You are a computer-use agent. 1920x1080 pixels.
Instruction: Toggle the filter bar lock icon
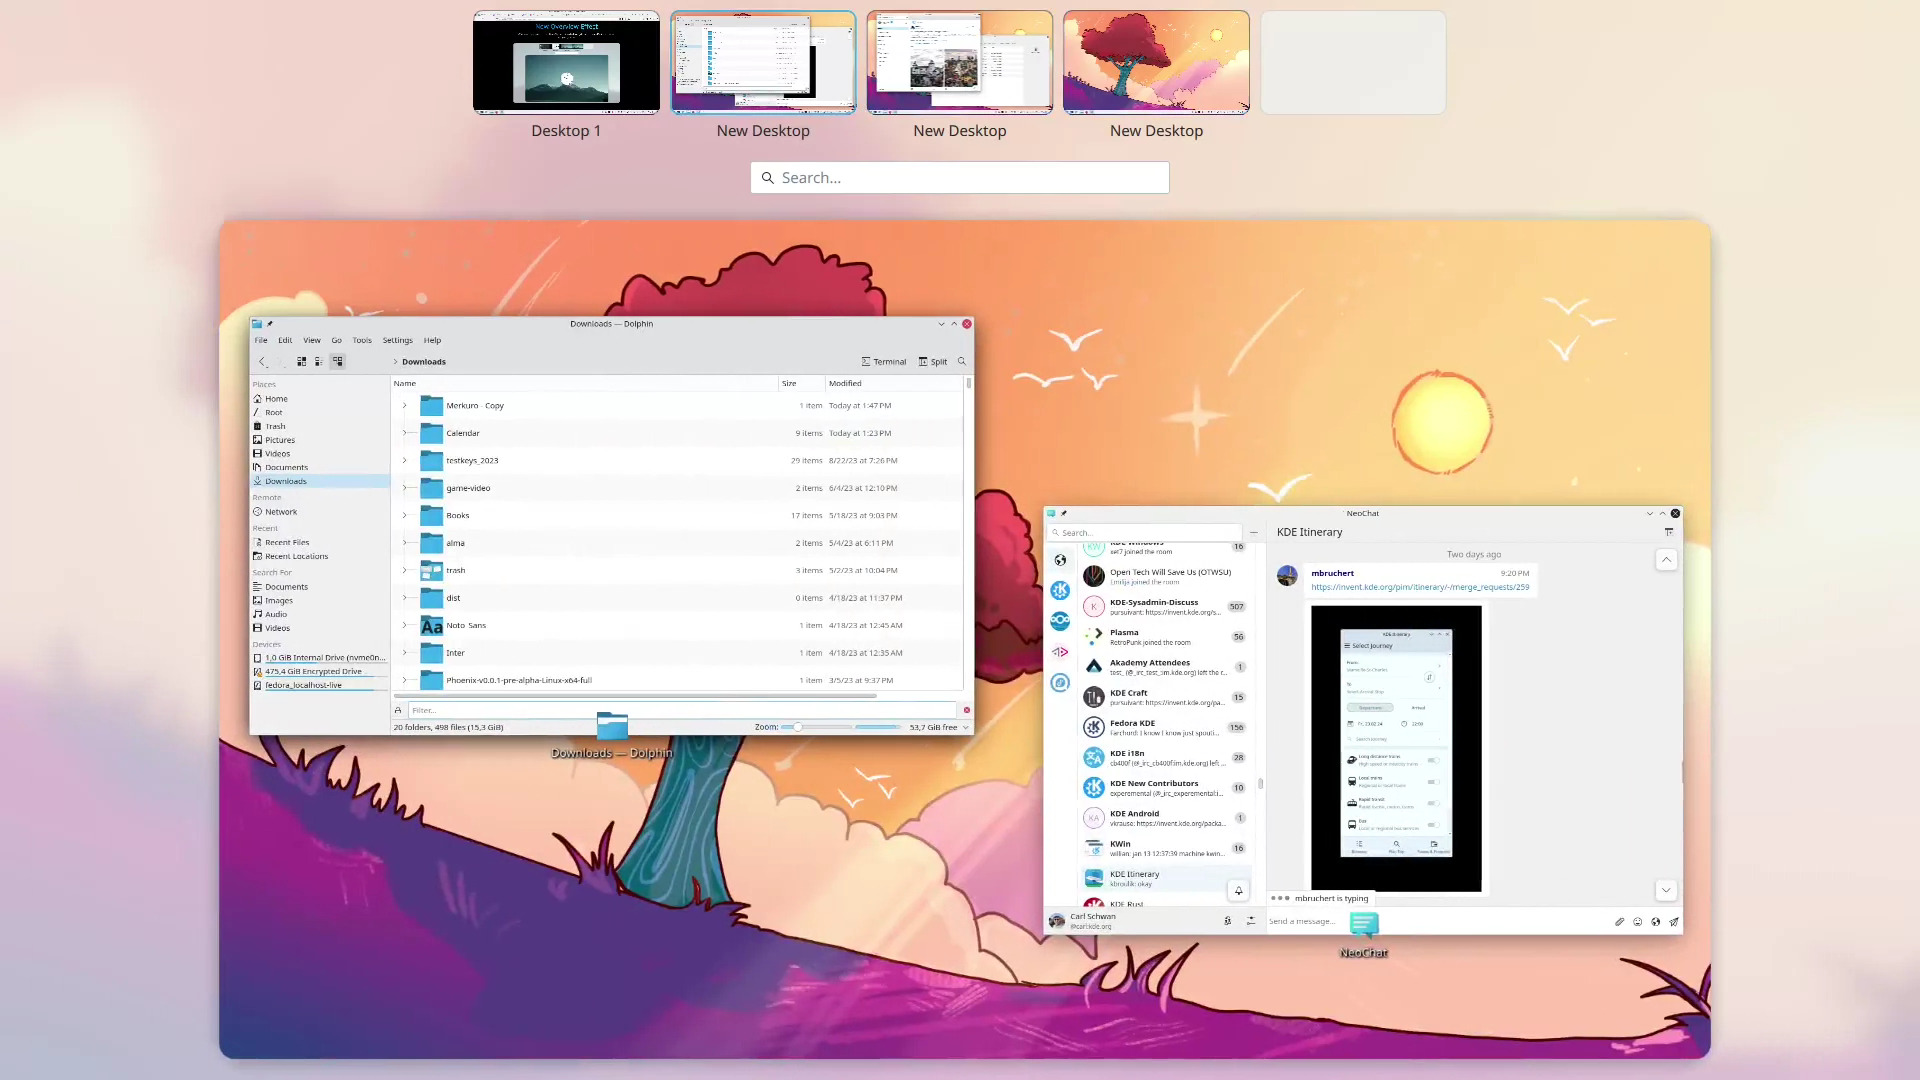[x=398, y=710]
